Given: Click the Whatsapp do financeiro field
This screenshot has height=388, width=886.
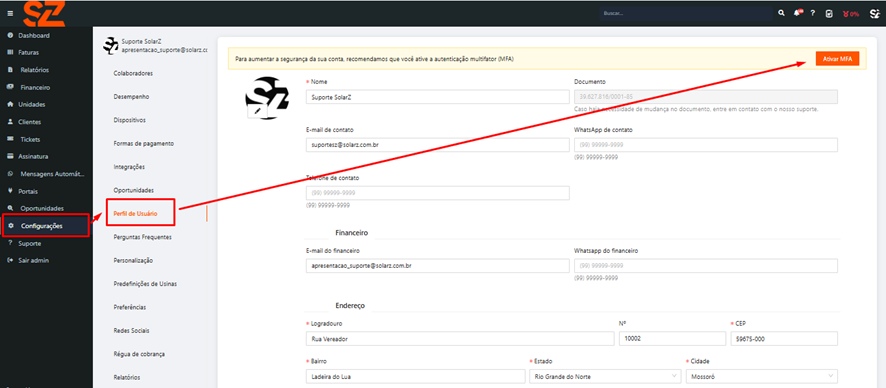Looking at the screenshot, I should [706, 265].
